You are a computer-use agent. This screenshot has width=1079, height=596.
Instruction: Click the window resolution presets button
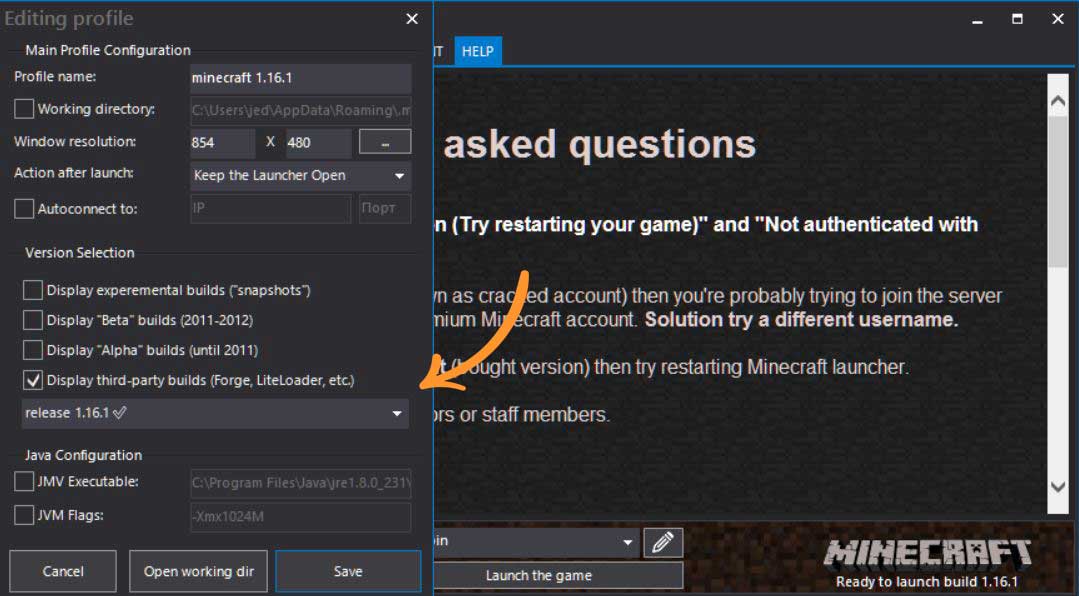click(385, 142)
